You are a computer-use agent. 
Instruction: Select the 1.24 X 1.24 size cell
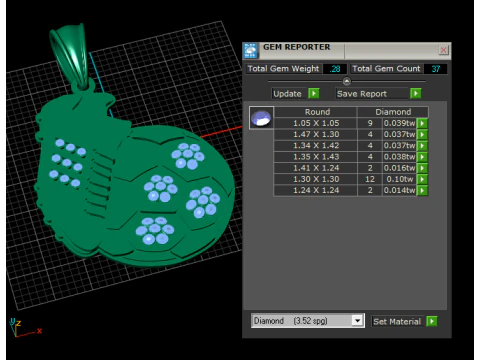pyautogui.click(x=316, y=190)
